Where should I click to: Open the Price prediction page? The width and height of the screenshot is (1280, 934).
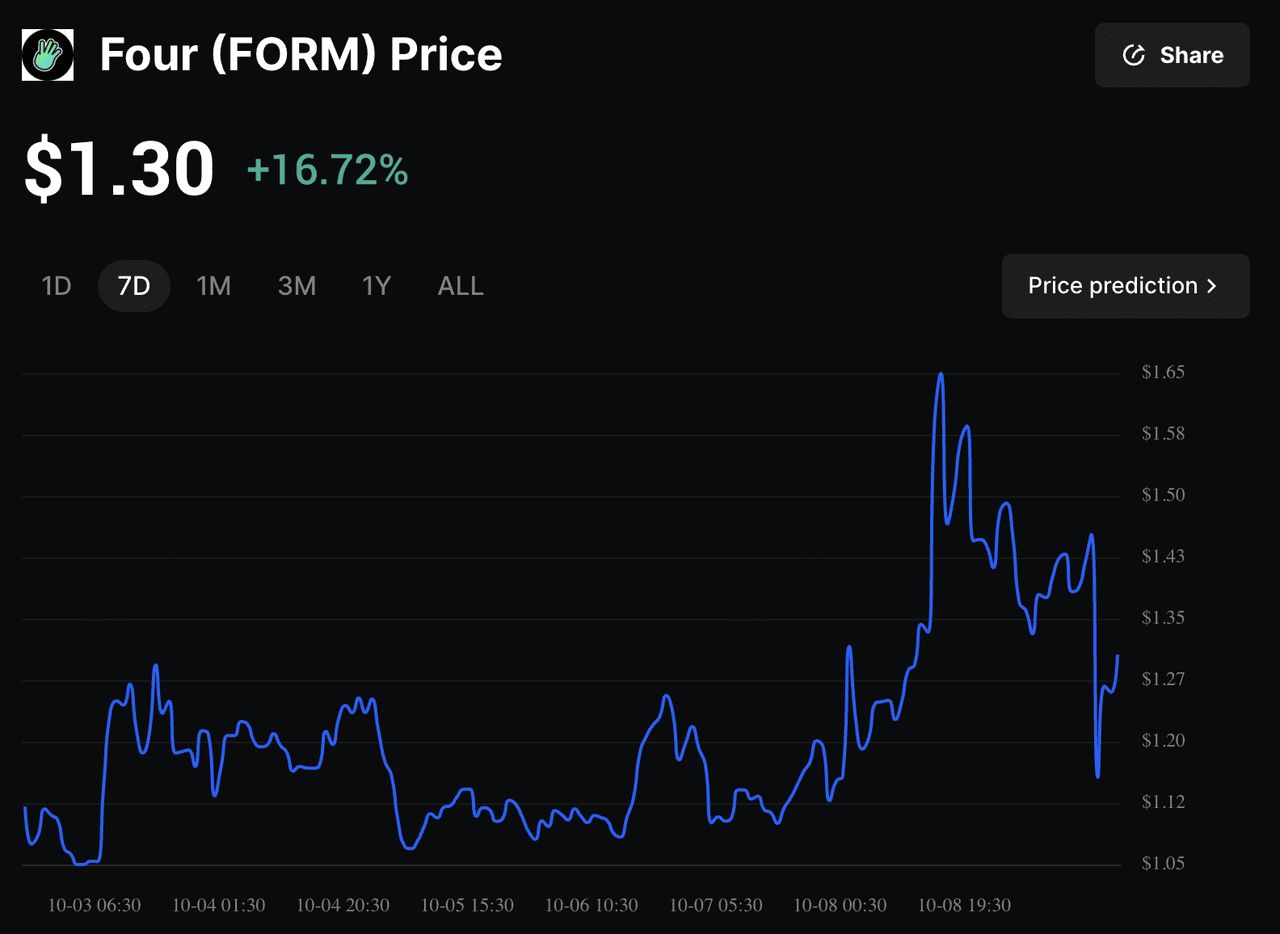pos(1112,286)
